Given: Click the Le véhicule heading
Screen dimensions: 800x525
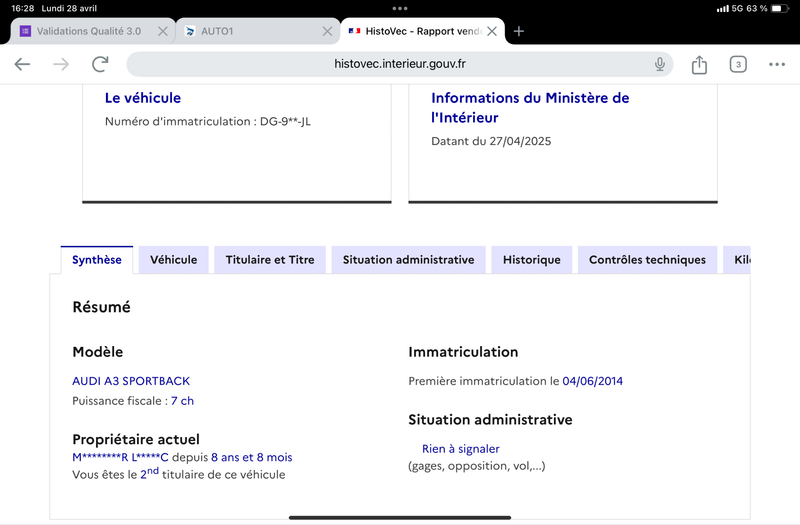Looking at the screenshot, I should (x=143, y=98).
